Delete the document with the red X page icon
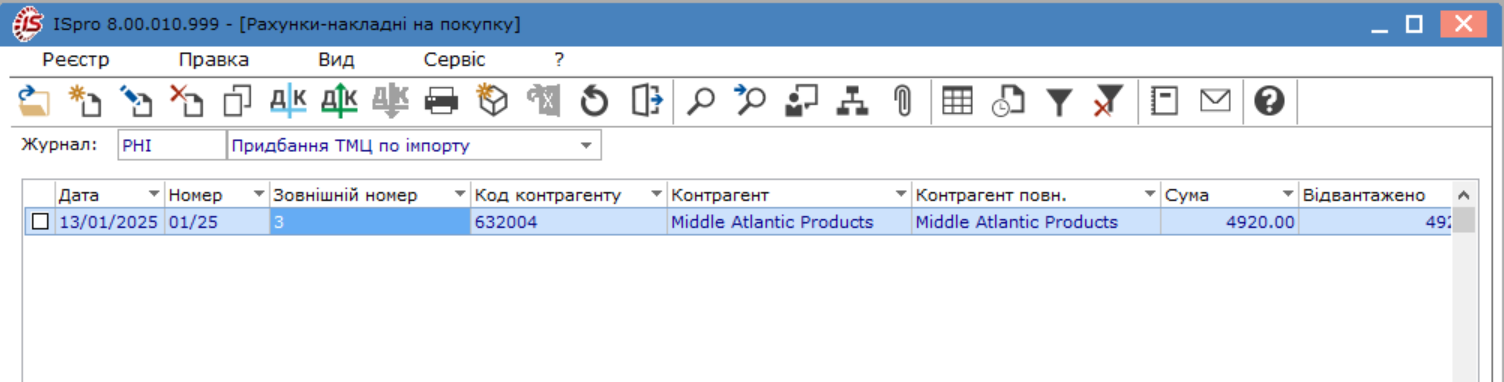Image resolution: width=1504 pixels, height=382 pixels. (x=186, y=101)
